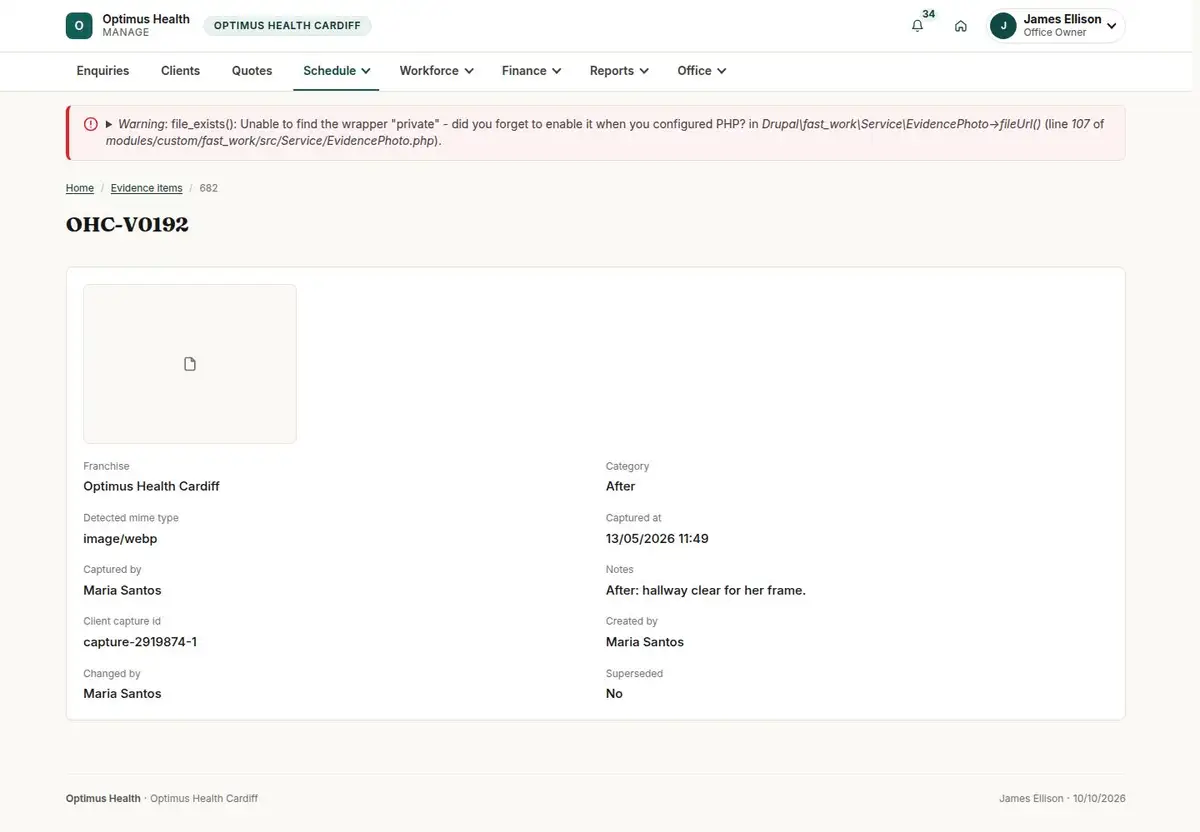Click Maria Santos under Captured by

click(122, 590)
